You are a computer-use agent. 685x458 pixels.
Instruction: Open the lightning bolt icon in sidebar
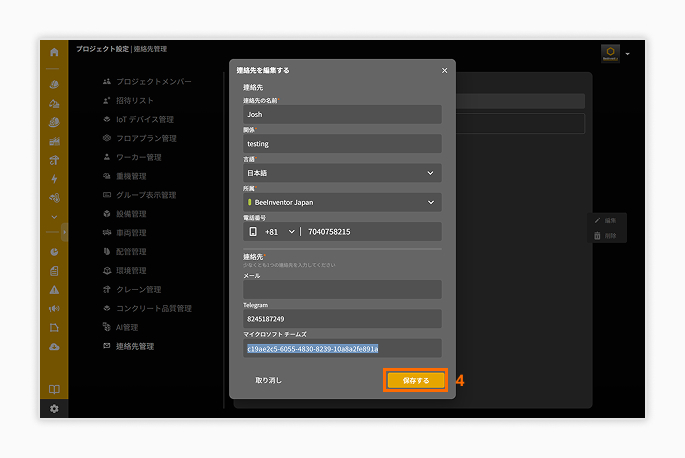[54, 179]
